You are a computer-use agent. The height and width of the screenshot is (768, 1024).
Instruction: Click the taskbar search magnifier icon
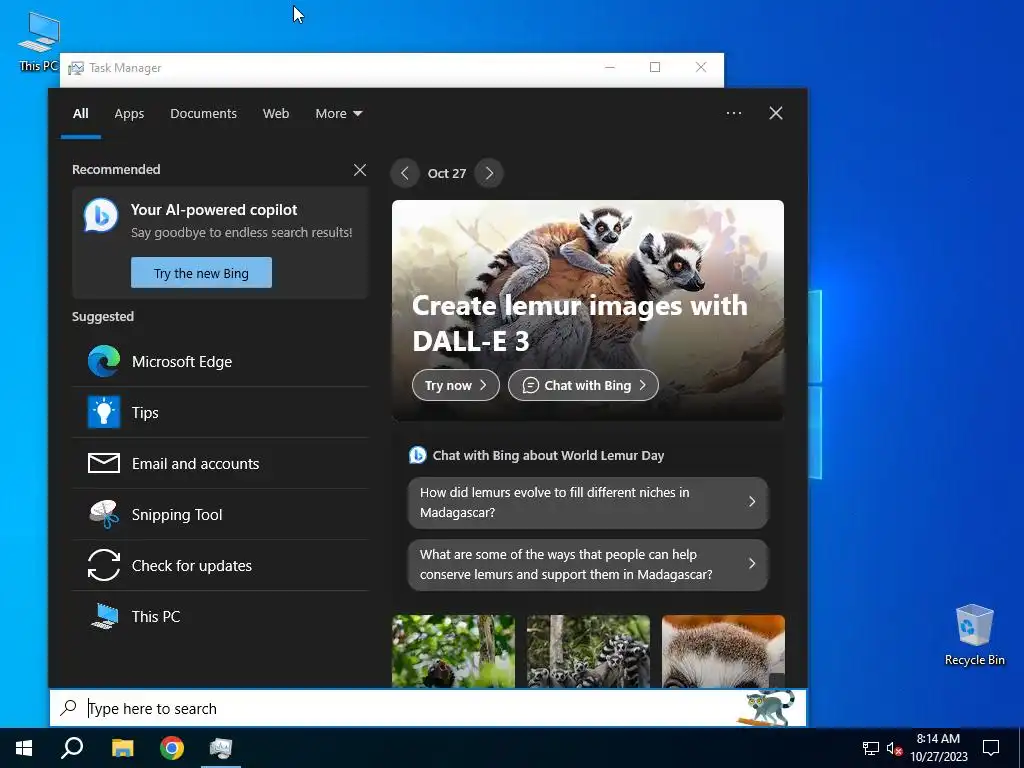tap(72, 748)
